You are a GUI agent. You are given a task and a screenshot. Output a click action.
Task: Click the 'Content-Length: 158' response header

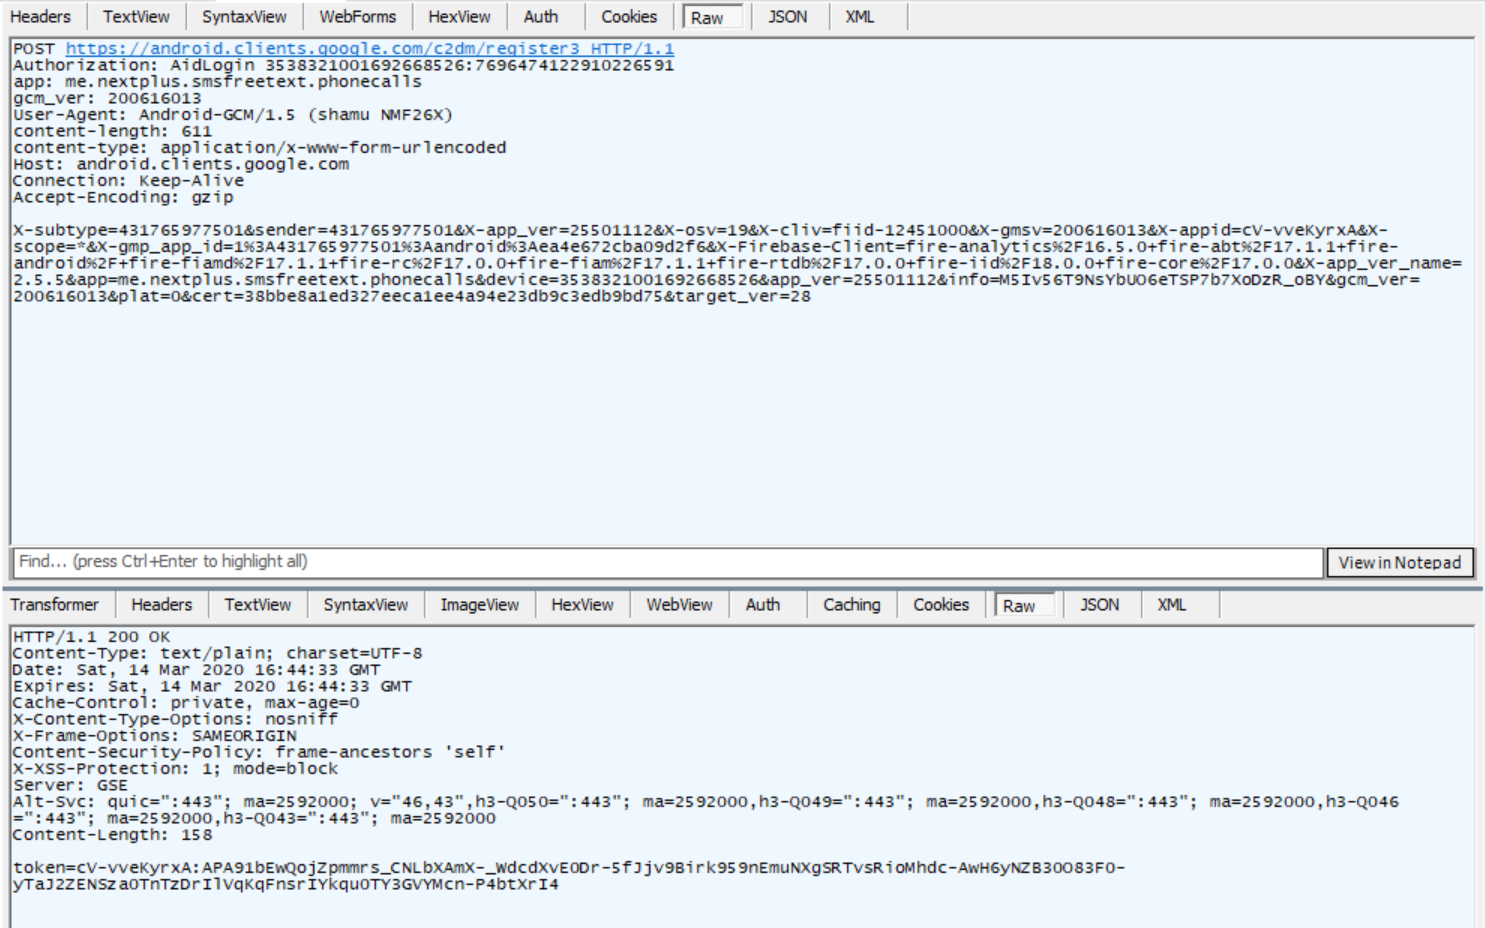(x=112, y=835)
